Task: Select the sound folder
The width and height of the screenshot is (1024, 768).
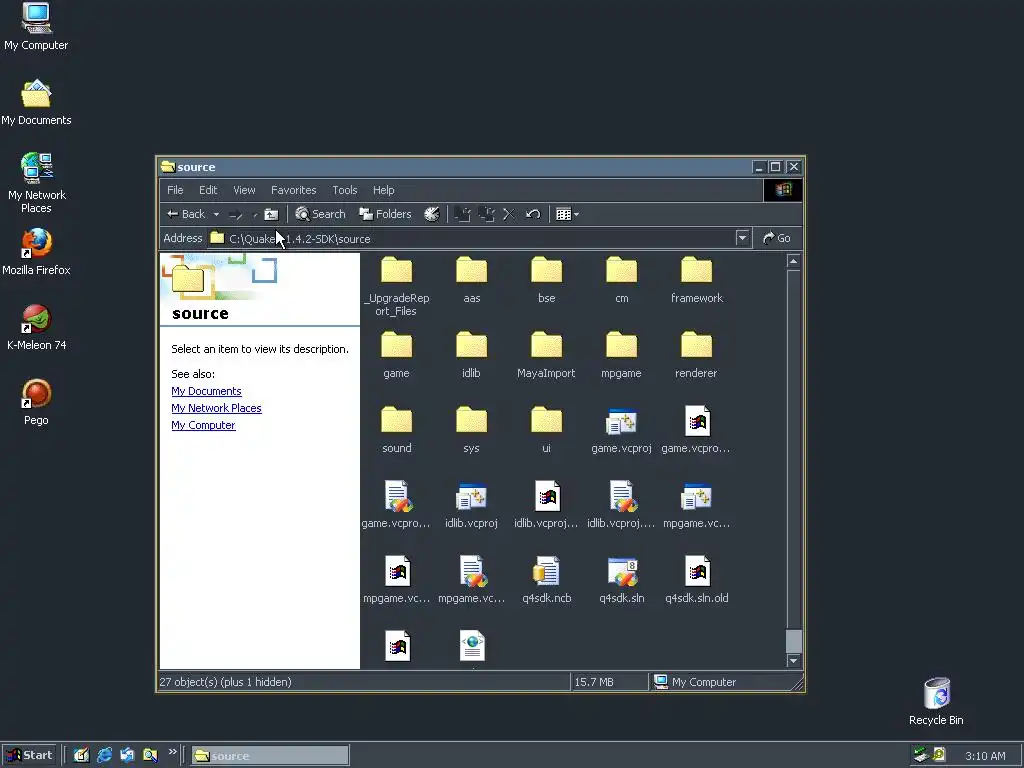Action: (396, 431)
